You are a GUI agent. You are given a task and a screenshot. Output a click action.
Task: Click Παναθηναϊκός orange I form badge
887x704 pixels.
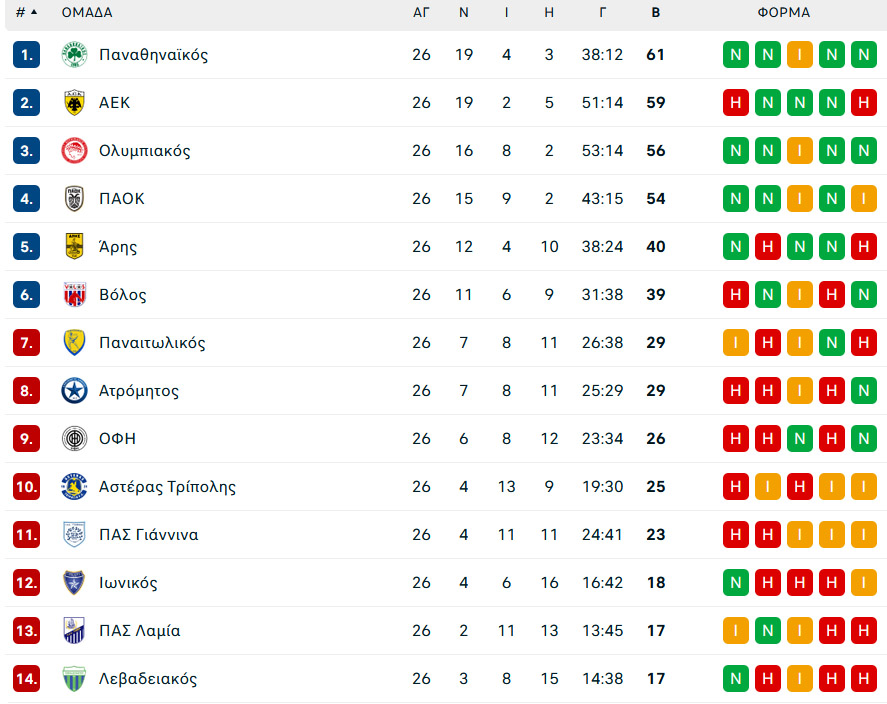point(800,55)
